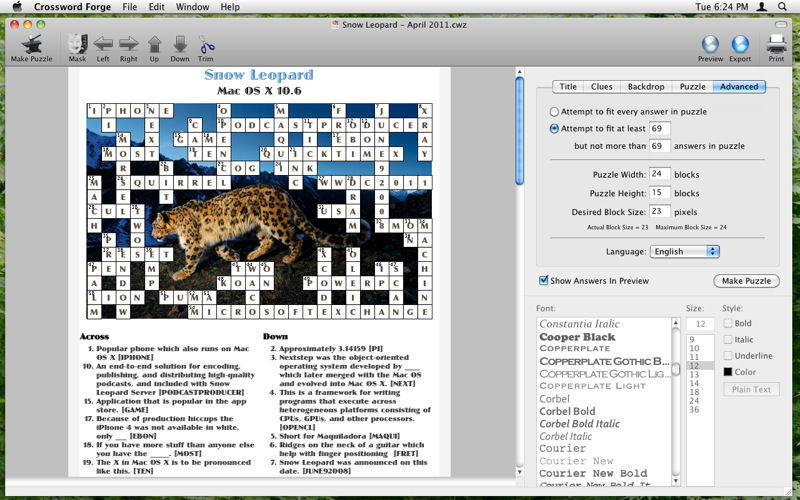Image resolution: width=800 pixels, height=500 pixels.
Task: Select Attempt to fit at least option
Action: (x=554, y=129)
